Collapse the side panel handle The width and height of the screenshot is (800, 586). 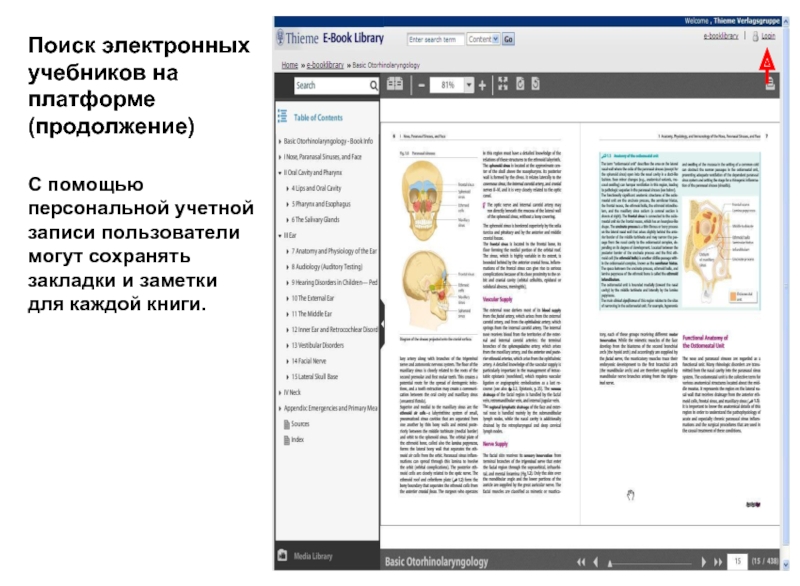click(382, 324)
